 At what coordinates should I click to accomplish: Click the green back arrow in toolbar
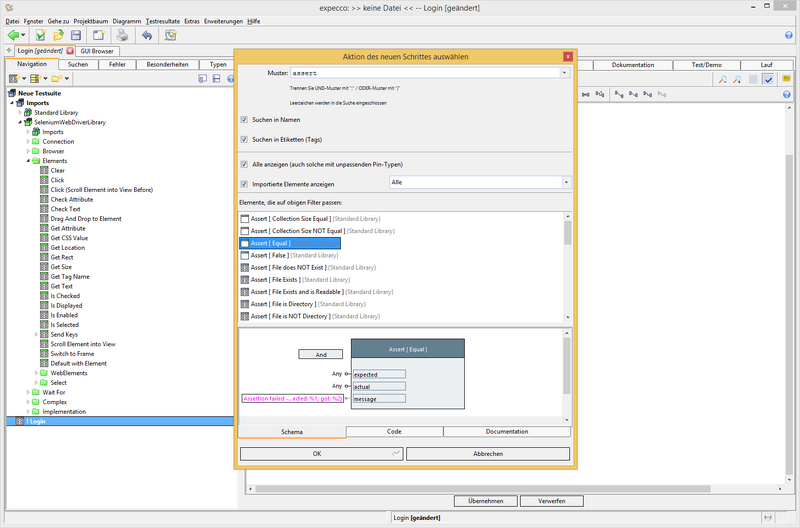[x=14, y=35]
